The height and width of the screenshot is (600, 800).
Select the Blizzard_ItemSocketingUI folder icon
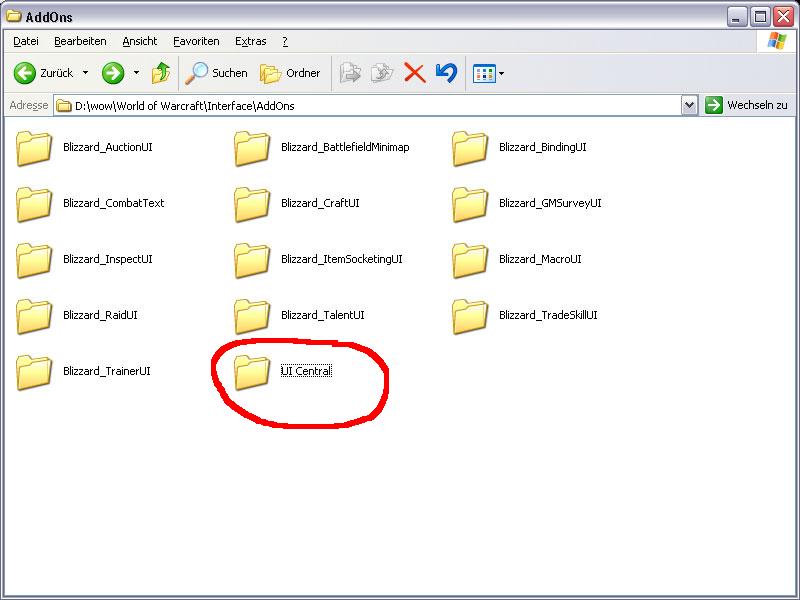click(x=252, y=261)
